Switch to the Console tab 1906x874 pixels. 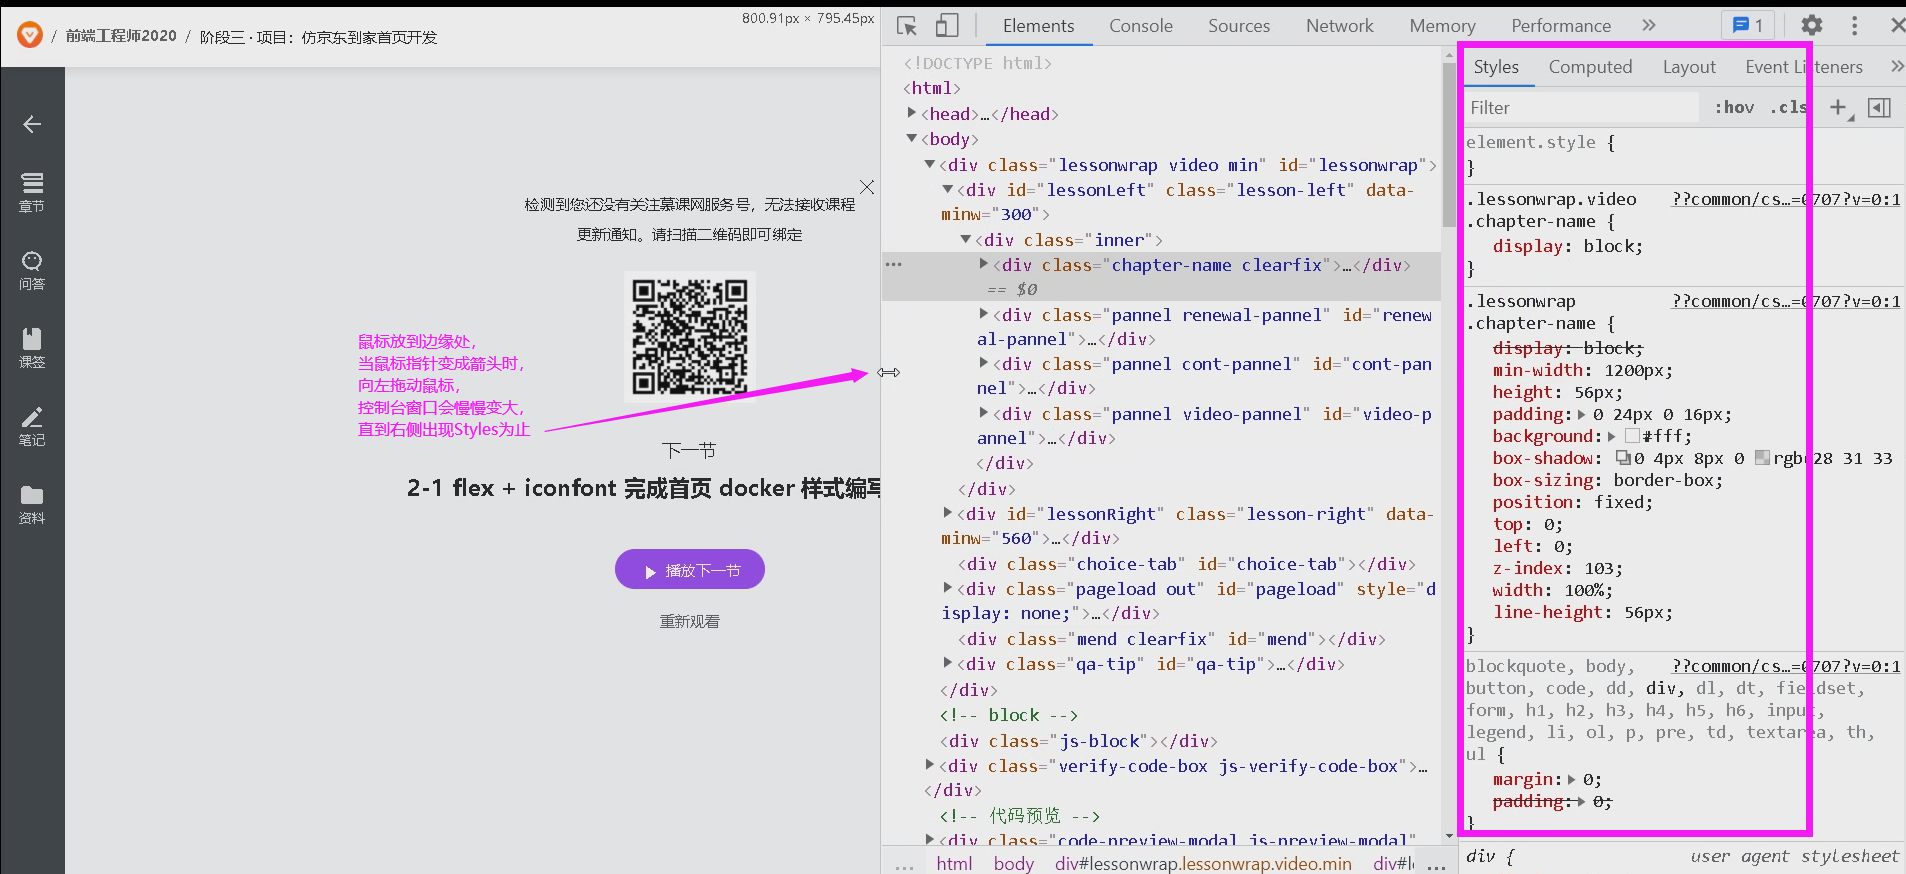[1141, 26]
